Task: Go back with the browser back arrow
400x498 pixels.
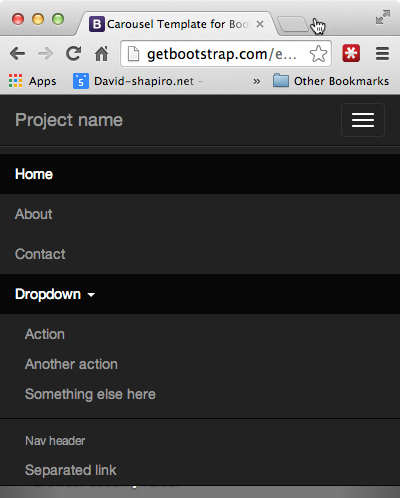Action: [x=18, y=54]
